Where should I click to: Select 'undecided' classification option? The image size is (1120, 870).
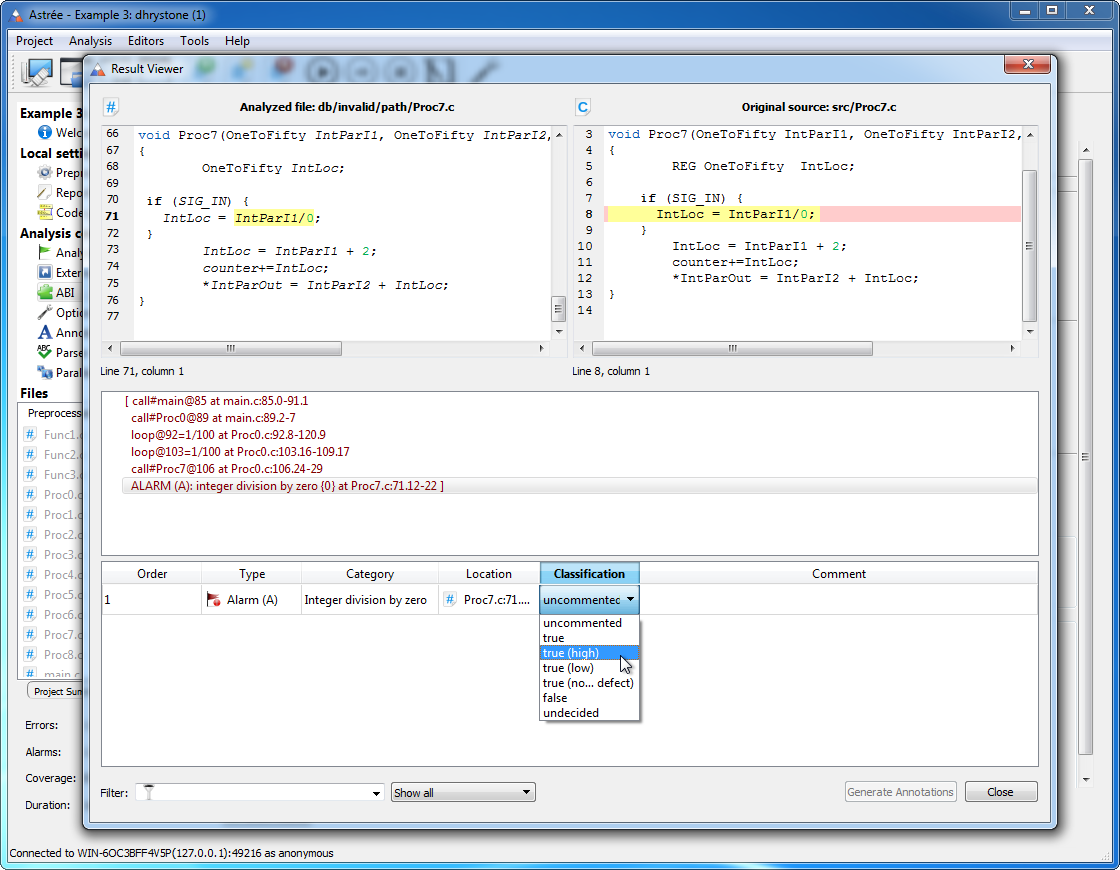pyautogui.click(x=589, y=713)
